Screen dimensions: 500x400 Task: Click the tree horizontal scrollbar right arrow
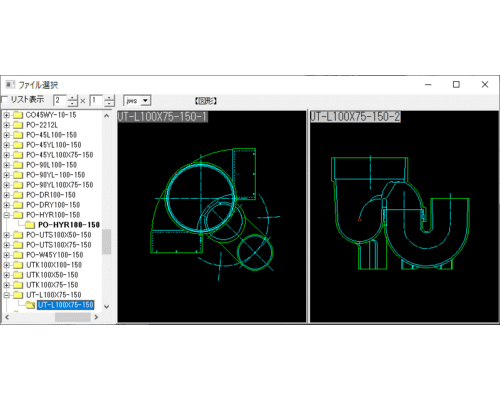(96, 317)
